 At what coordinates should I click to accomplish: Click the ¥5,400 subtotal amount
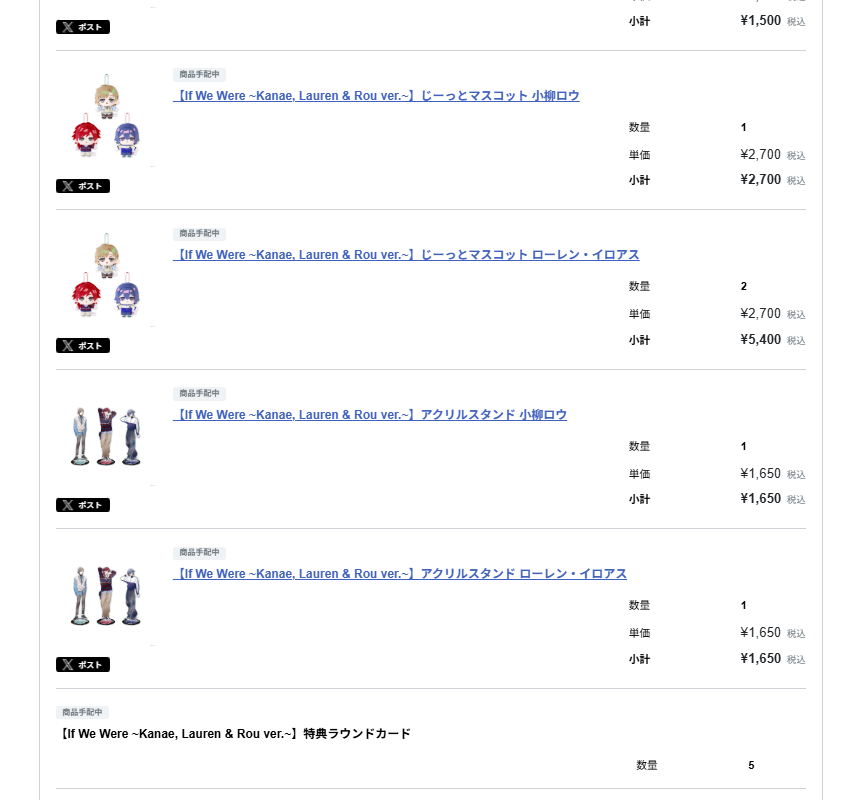pyautogui.click(x=760, y=340)
